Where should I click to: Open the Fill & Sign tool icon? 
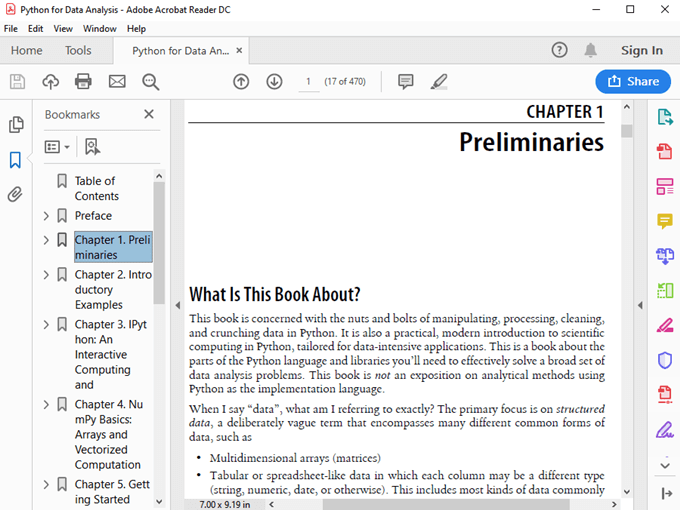tap(665, 430)
